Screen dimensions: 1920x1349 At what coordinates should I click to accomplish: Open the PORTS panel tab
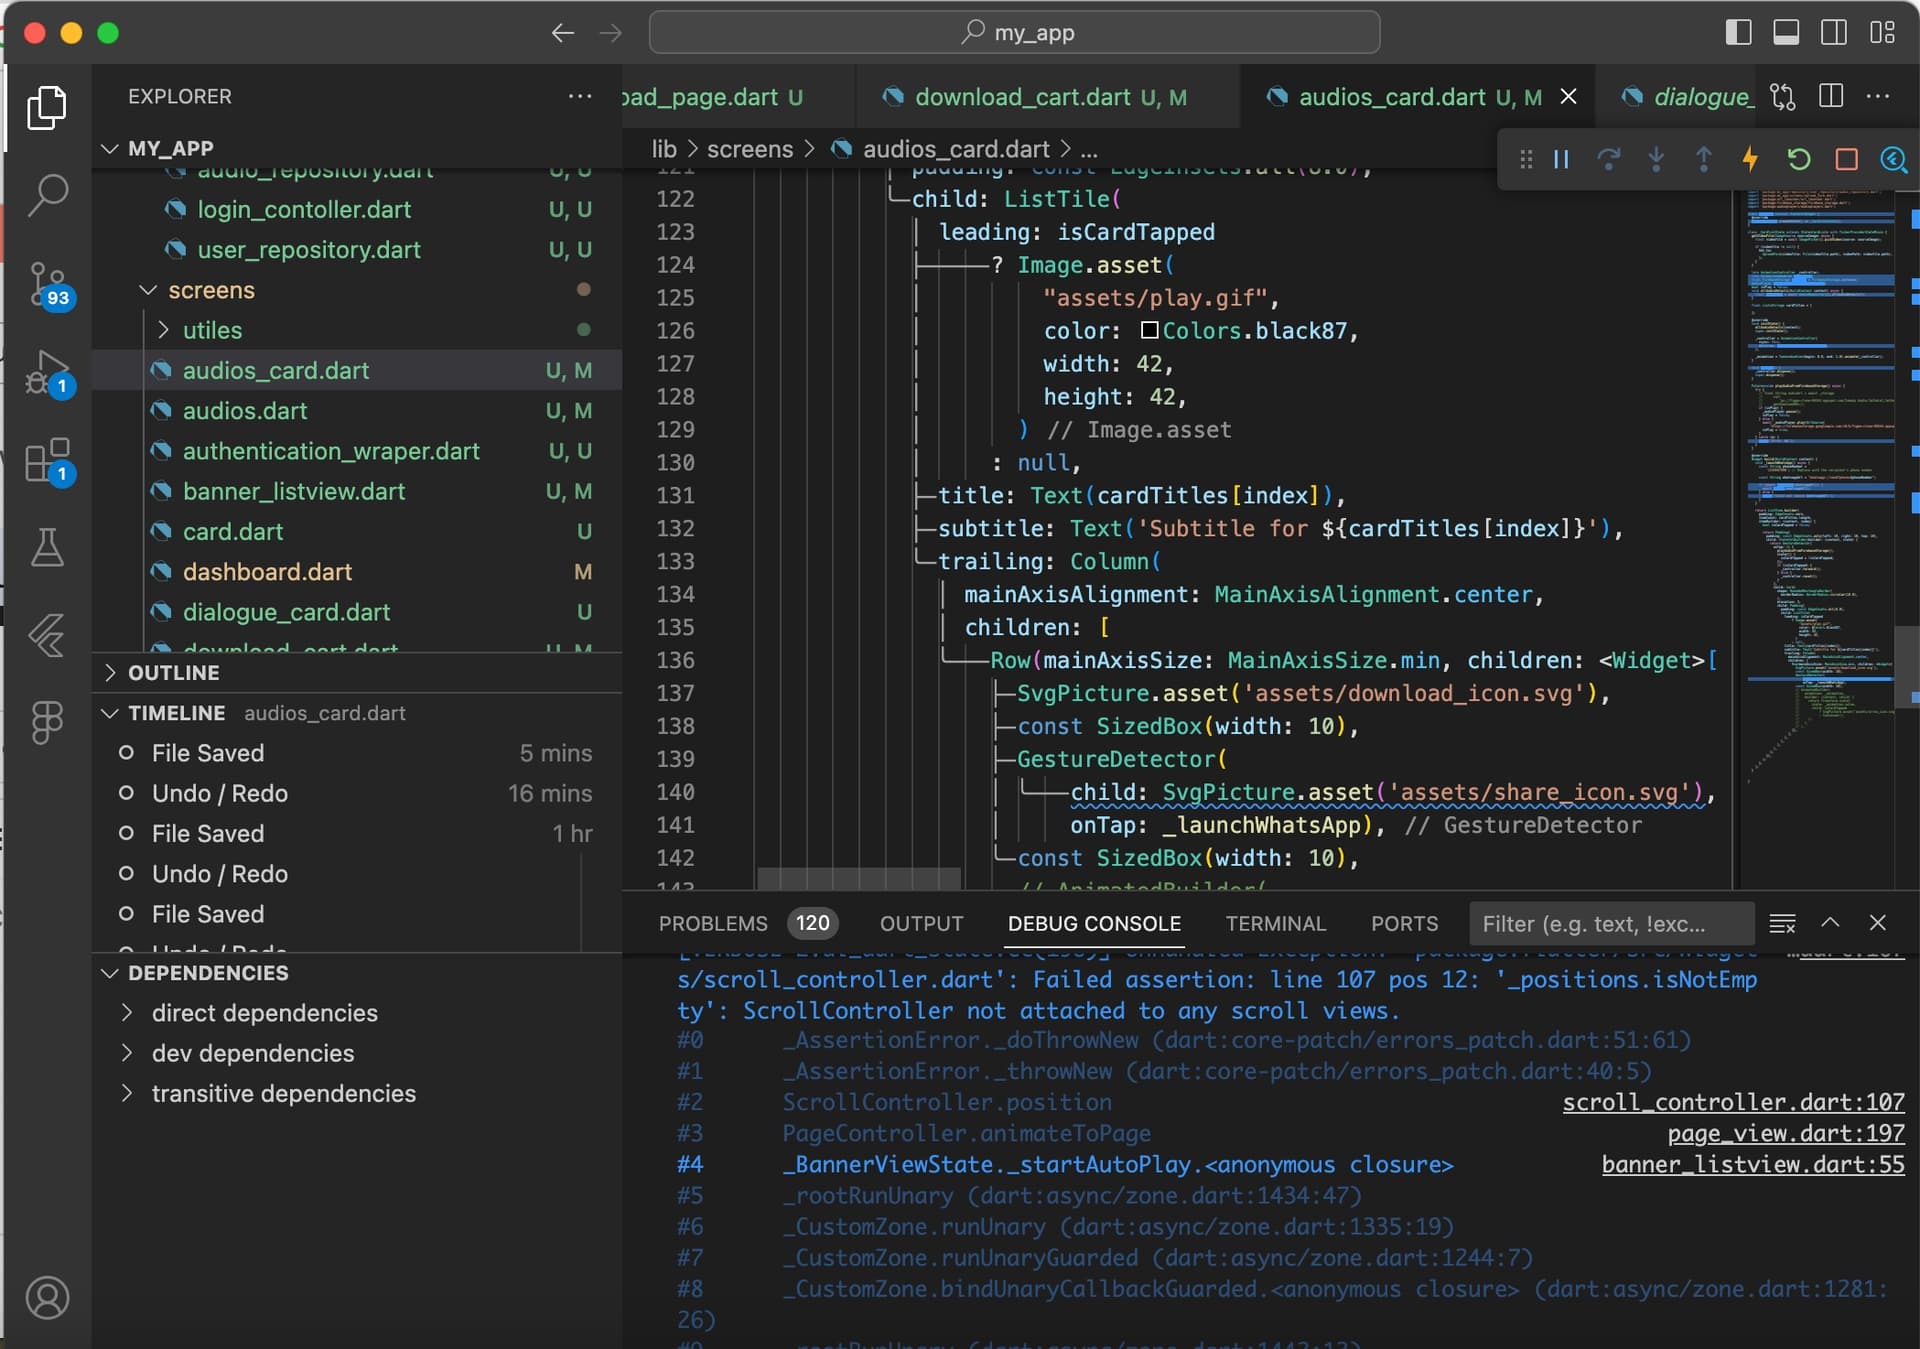pyautogui.click(x=1404, y=924)
